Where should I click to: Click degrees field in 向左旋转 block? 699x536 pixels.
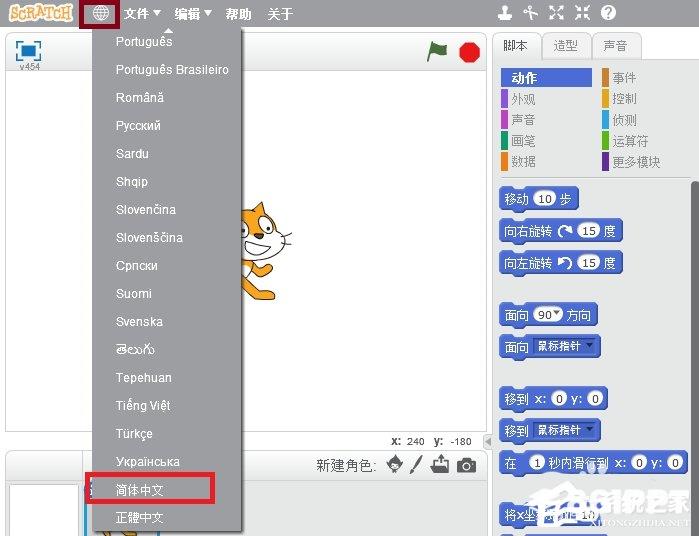pos(588,263)
